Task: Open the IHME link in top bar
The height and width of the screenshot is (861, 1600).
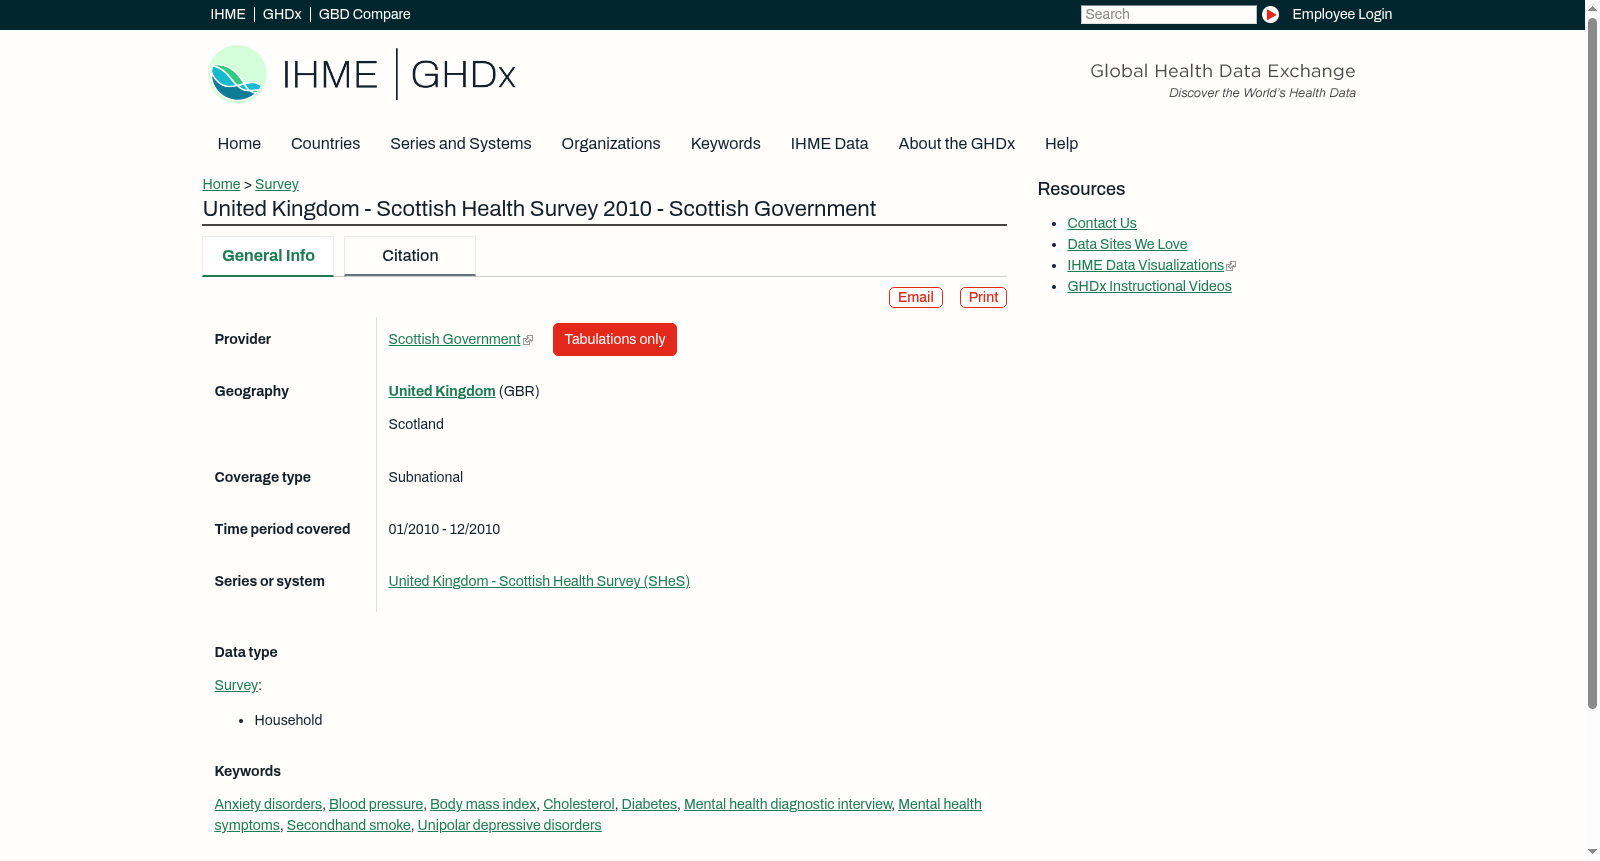Action: pos(228,14)
